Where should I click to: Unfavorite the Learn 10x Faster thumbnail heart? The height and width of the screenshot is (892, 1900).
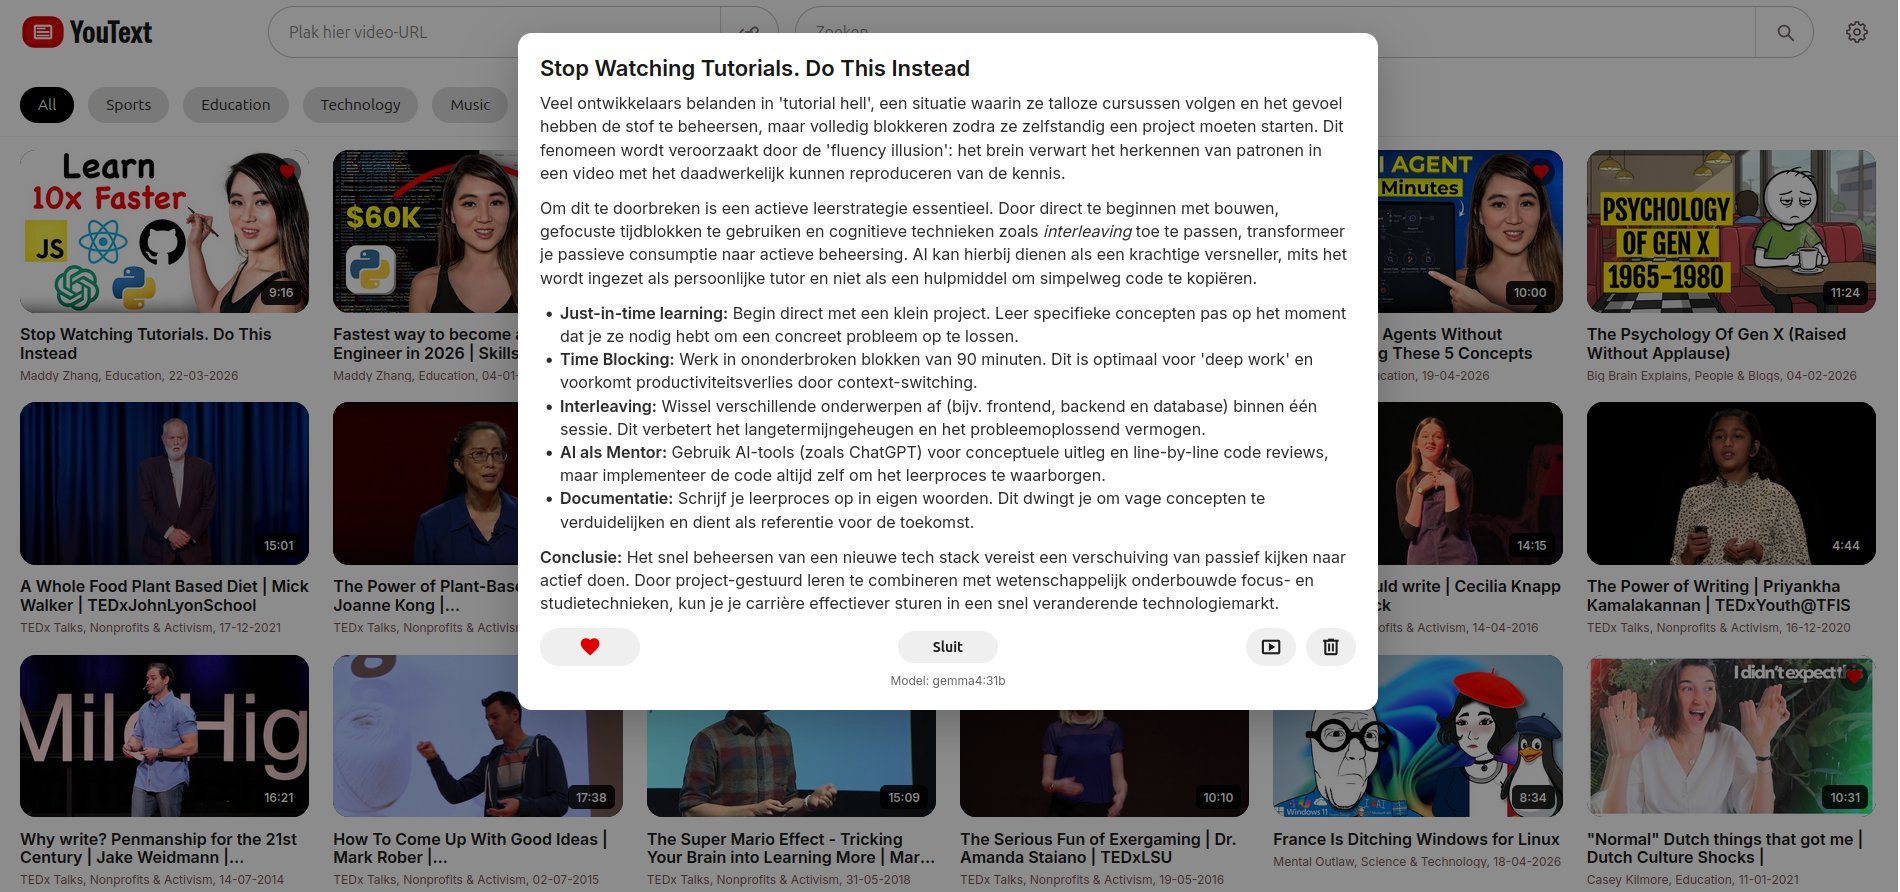click(x=288, y=171)
